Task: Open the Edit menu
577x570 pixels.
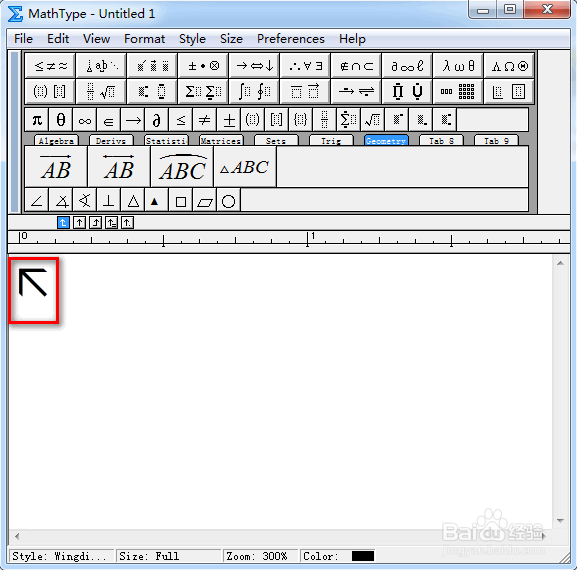Action: [58, 39]
